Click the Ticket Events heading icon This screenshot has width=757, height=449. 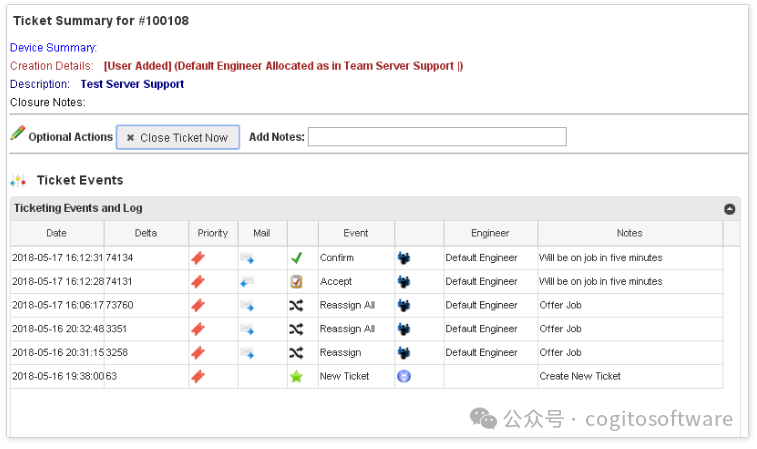point(18,181)
